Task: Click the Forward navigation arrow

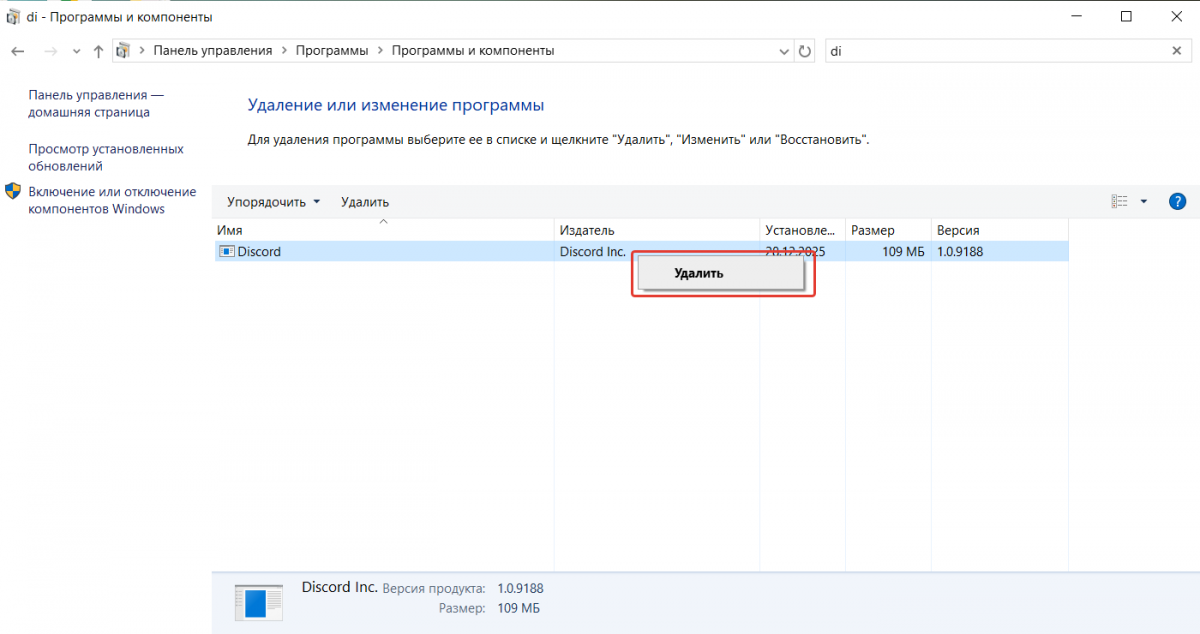Action: point(49,51)
